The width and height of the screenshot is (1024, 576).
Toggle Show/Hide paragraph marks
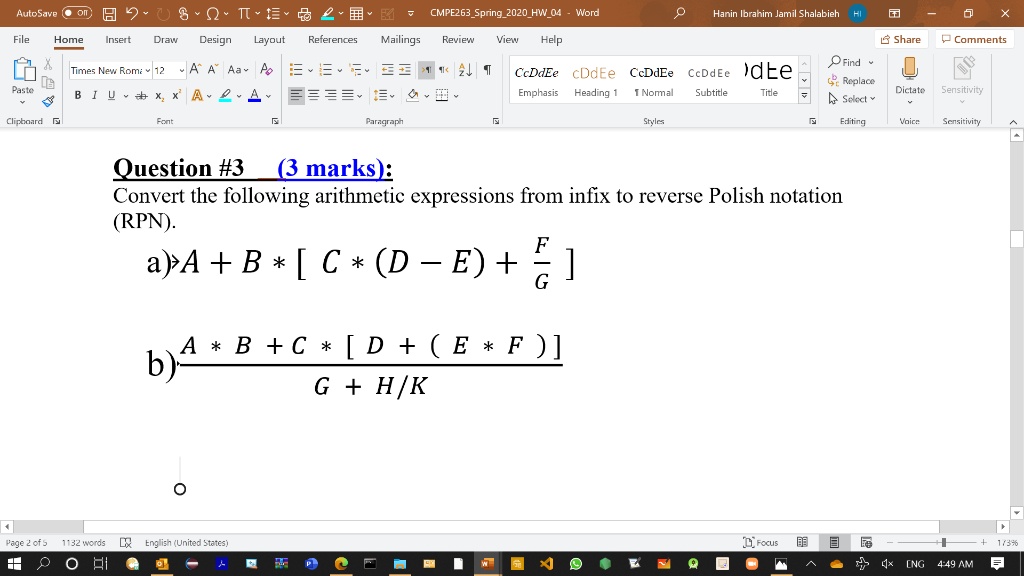486,70
